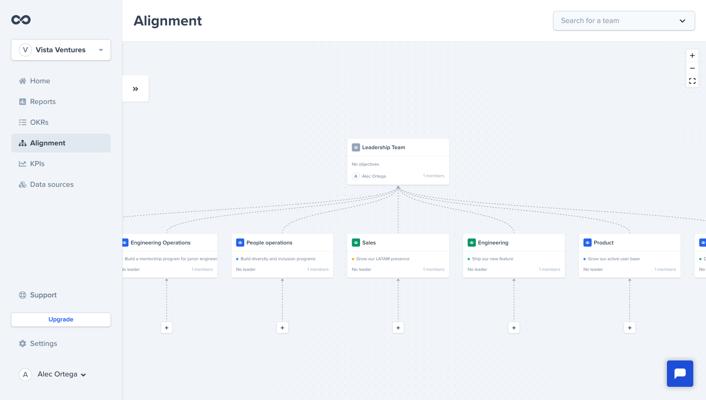
Task: Go to the OKRs page
Action: (x=39, y=122)
